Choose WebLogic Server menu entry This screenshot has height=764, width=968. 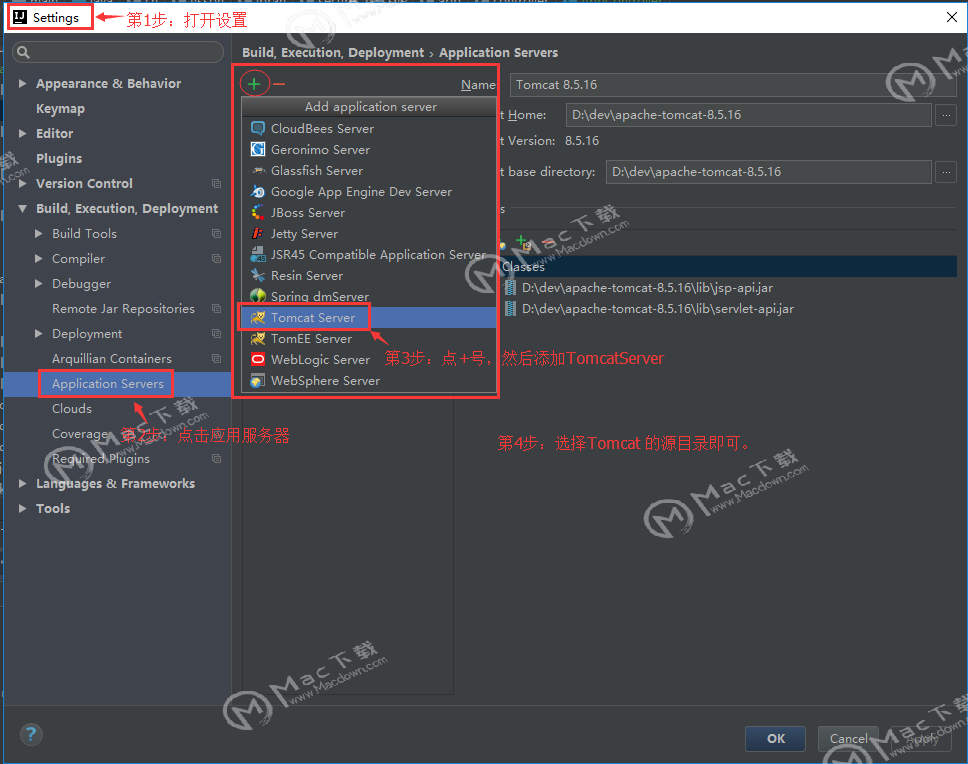coord(369,360)
